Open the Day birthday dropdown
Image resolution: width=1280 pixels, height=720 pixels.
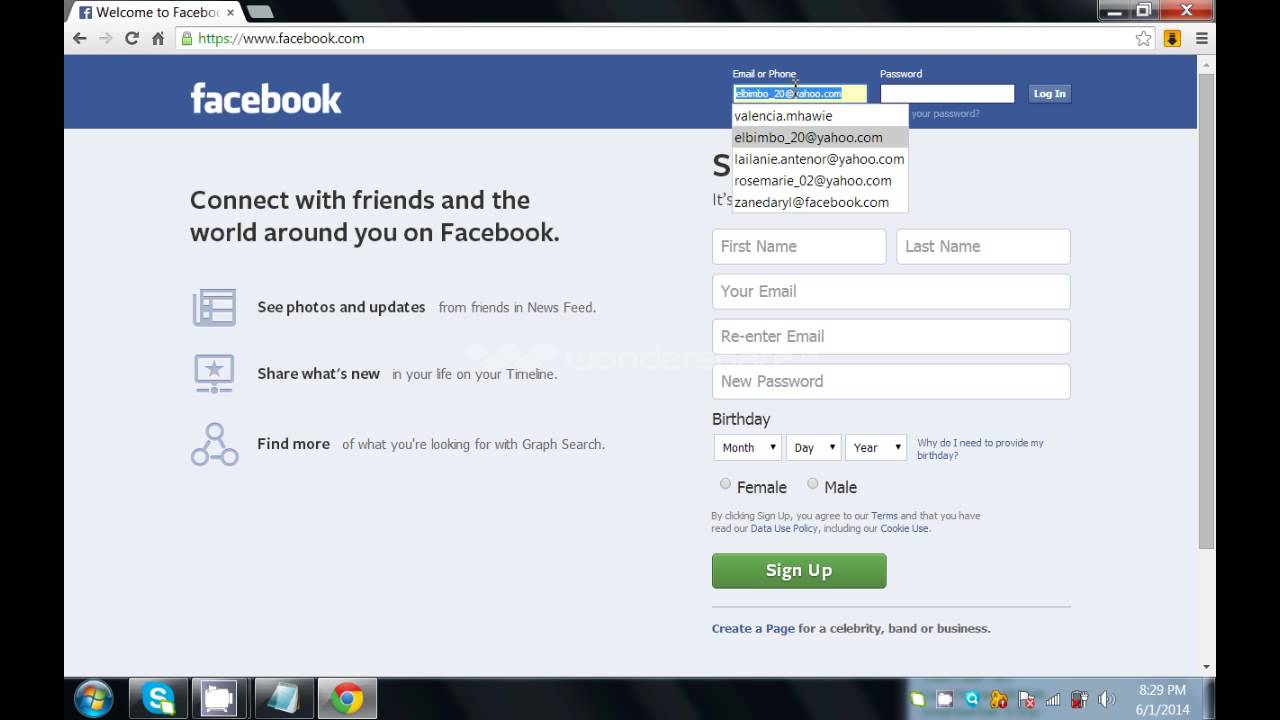tap(813, 447)
